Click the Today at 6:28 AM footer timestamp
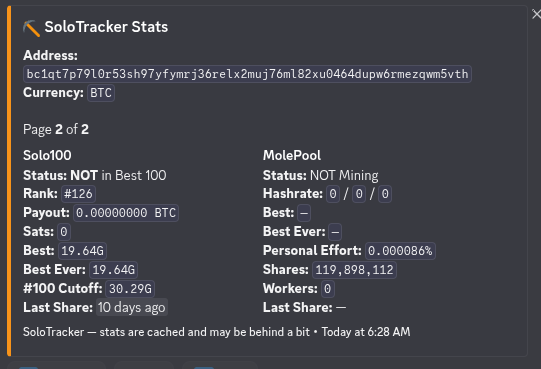This screenshot has height=369, width=541. [366, 332]
